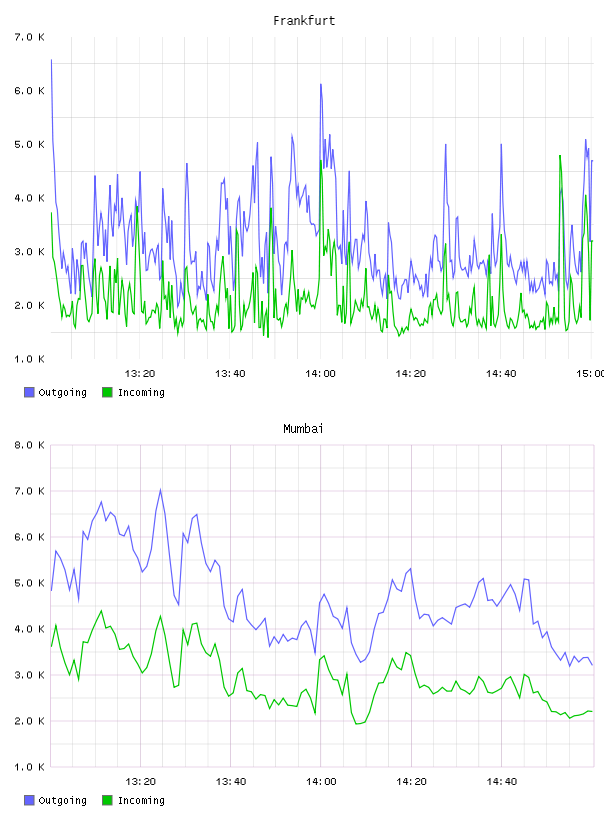Click the 5.0 K axis label in Mumbai chart
The height and width of the screenshot is (816, 608).
(x=30, y=583)
